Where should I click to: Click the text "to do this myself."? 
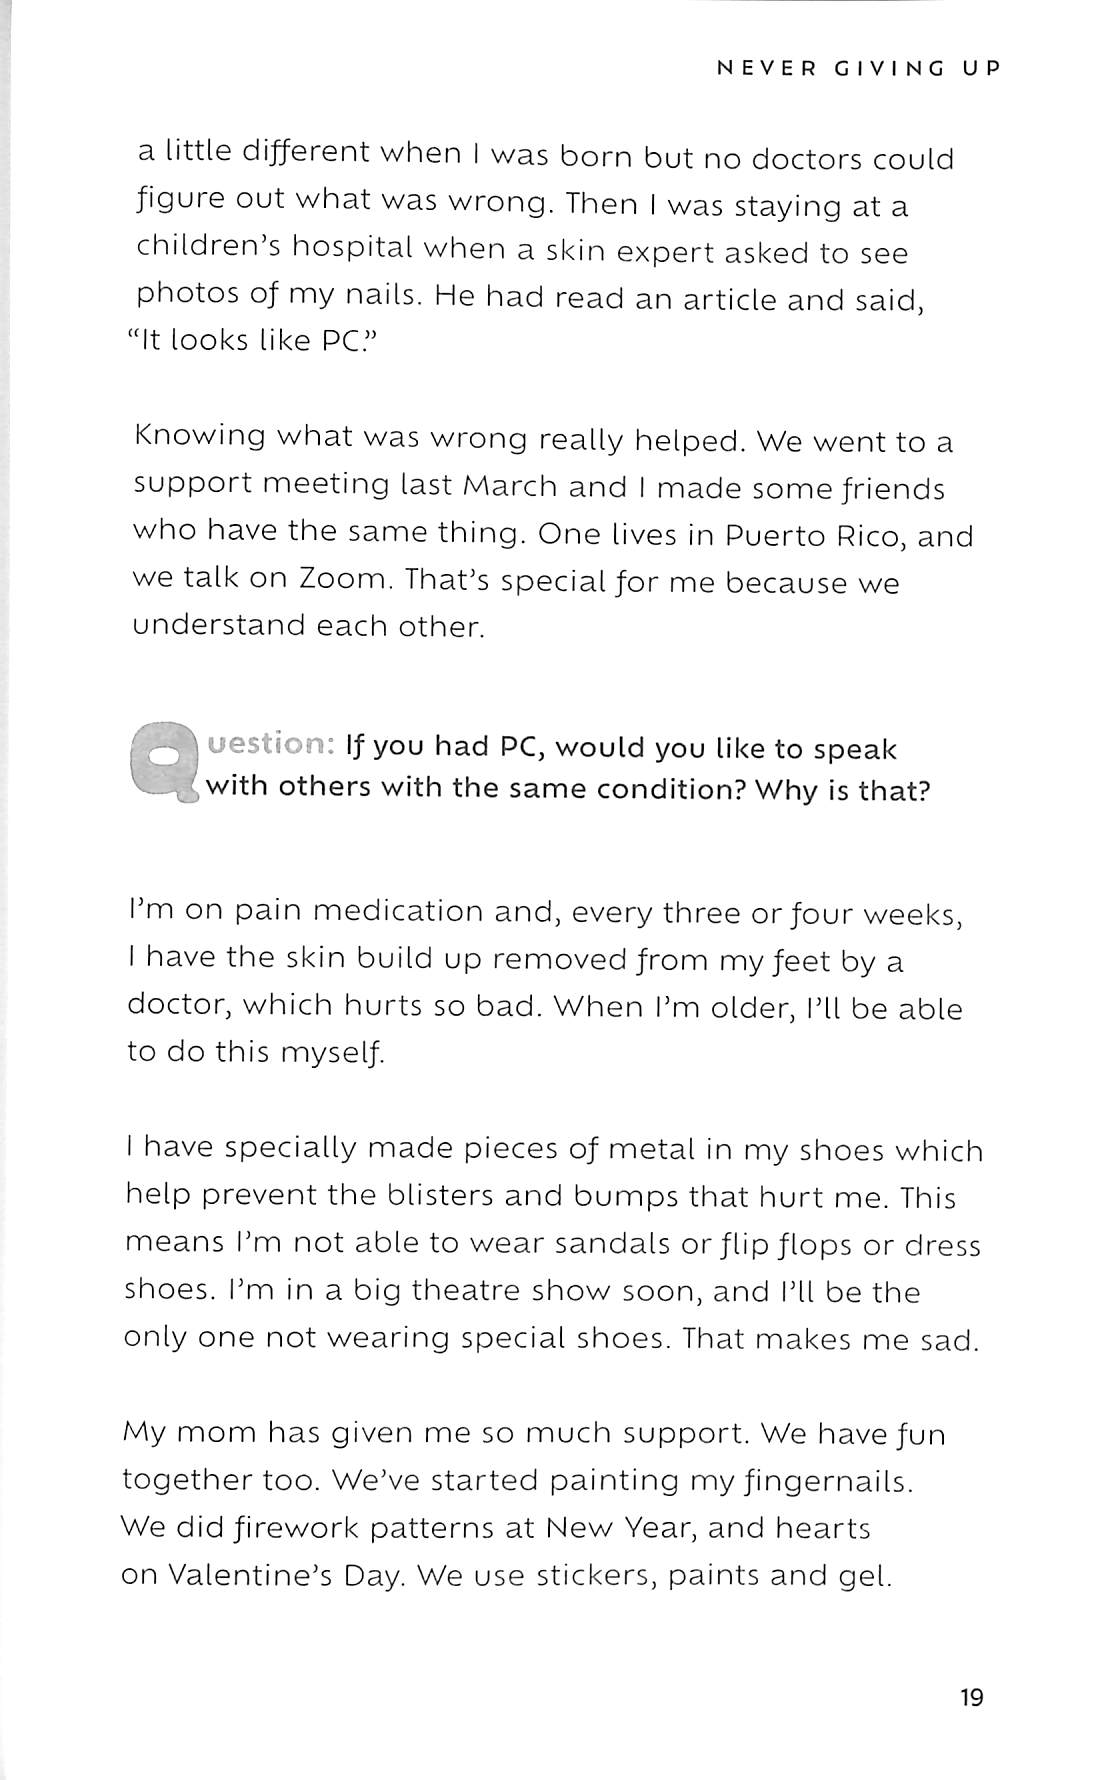(255, 1051)
